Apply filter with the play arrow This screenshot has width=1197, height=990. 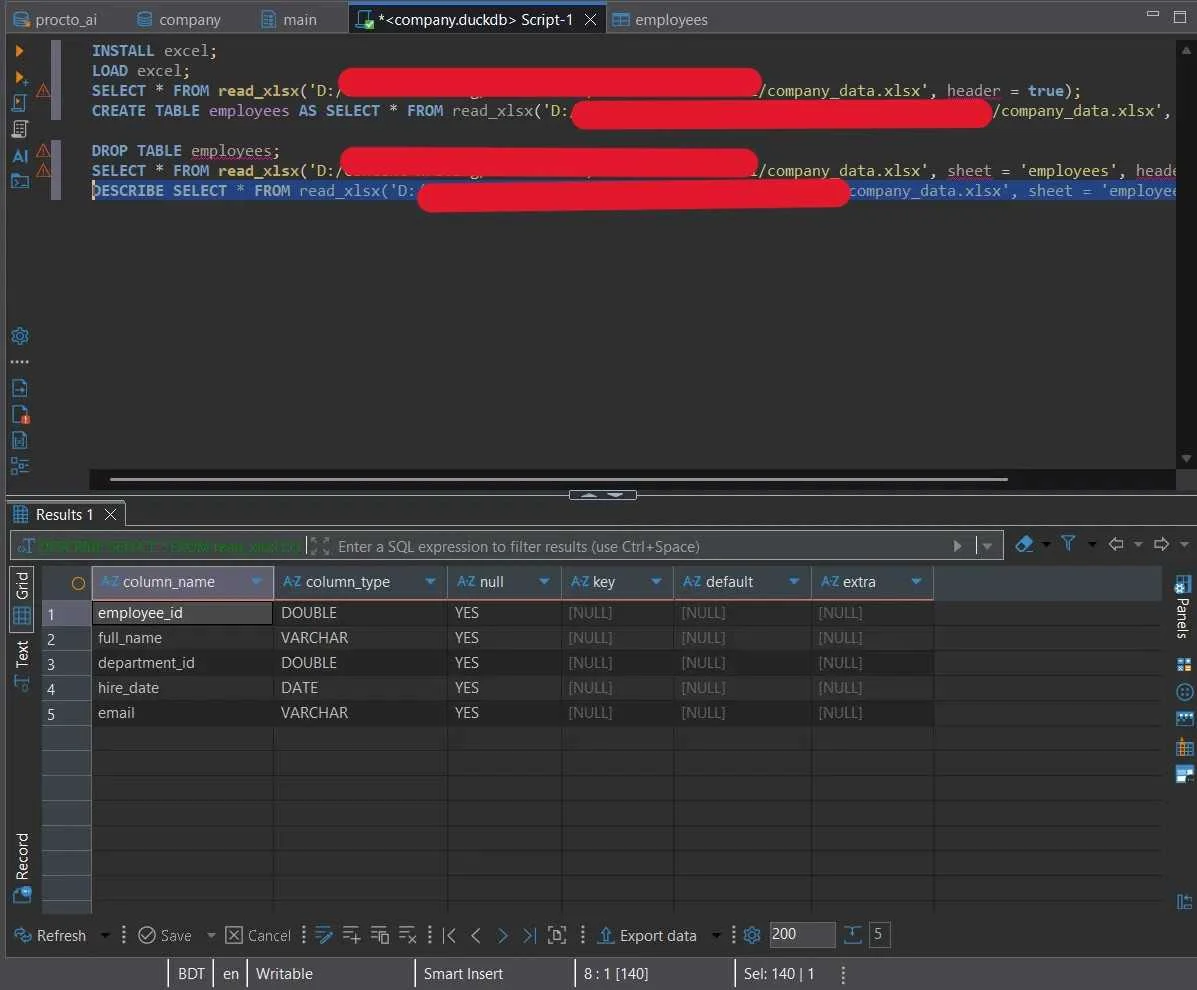coord(957,547)
